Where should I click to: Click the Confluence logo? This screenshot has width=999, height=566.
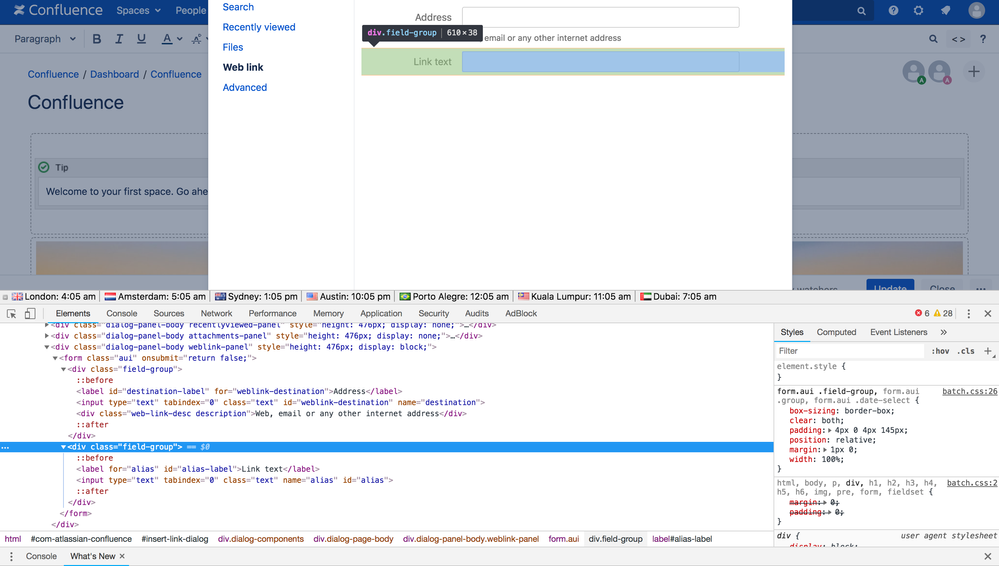tap(58, 10)
